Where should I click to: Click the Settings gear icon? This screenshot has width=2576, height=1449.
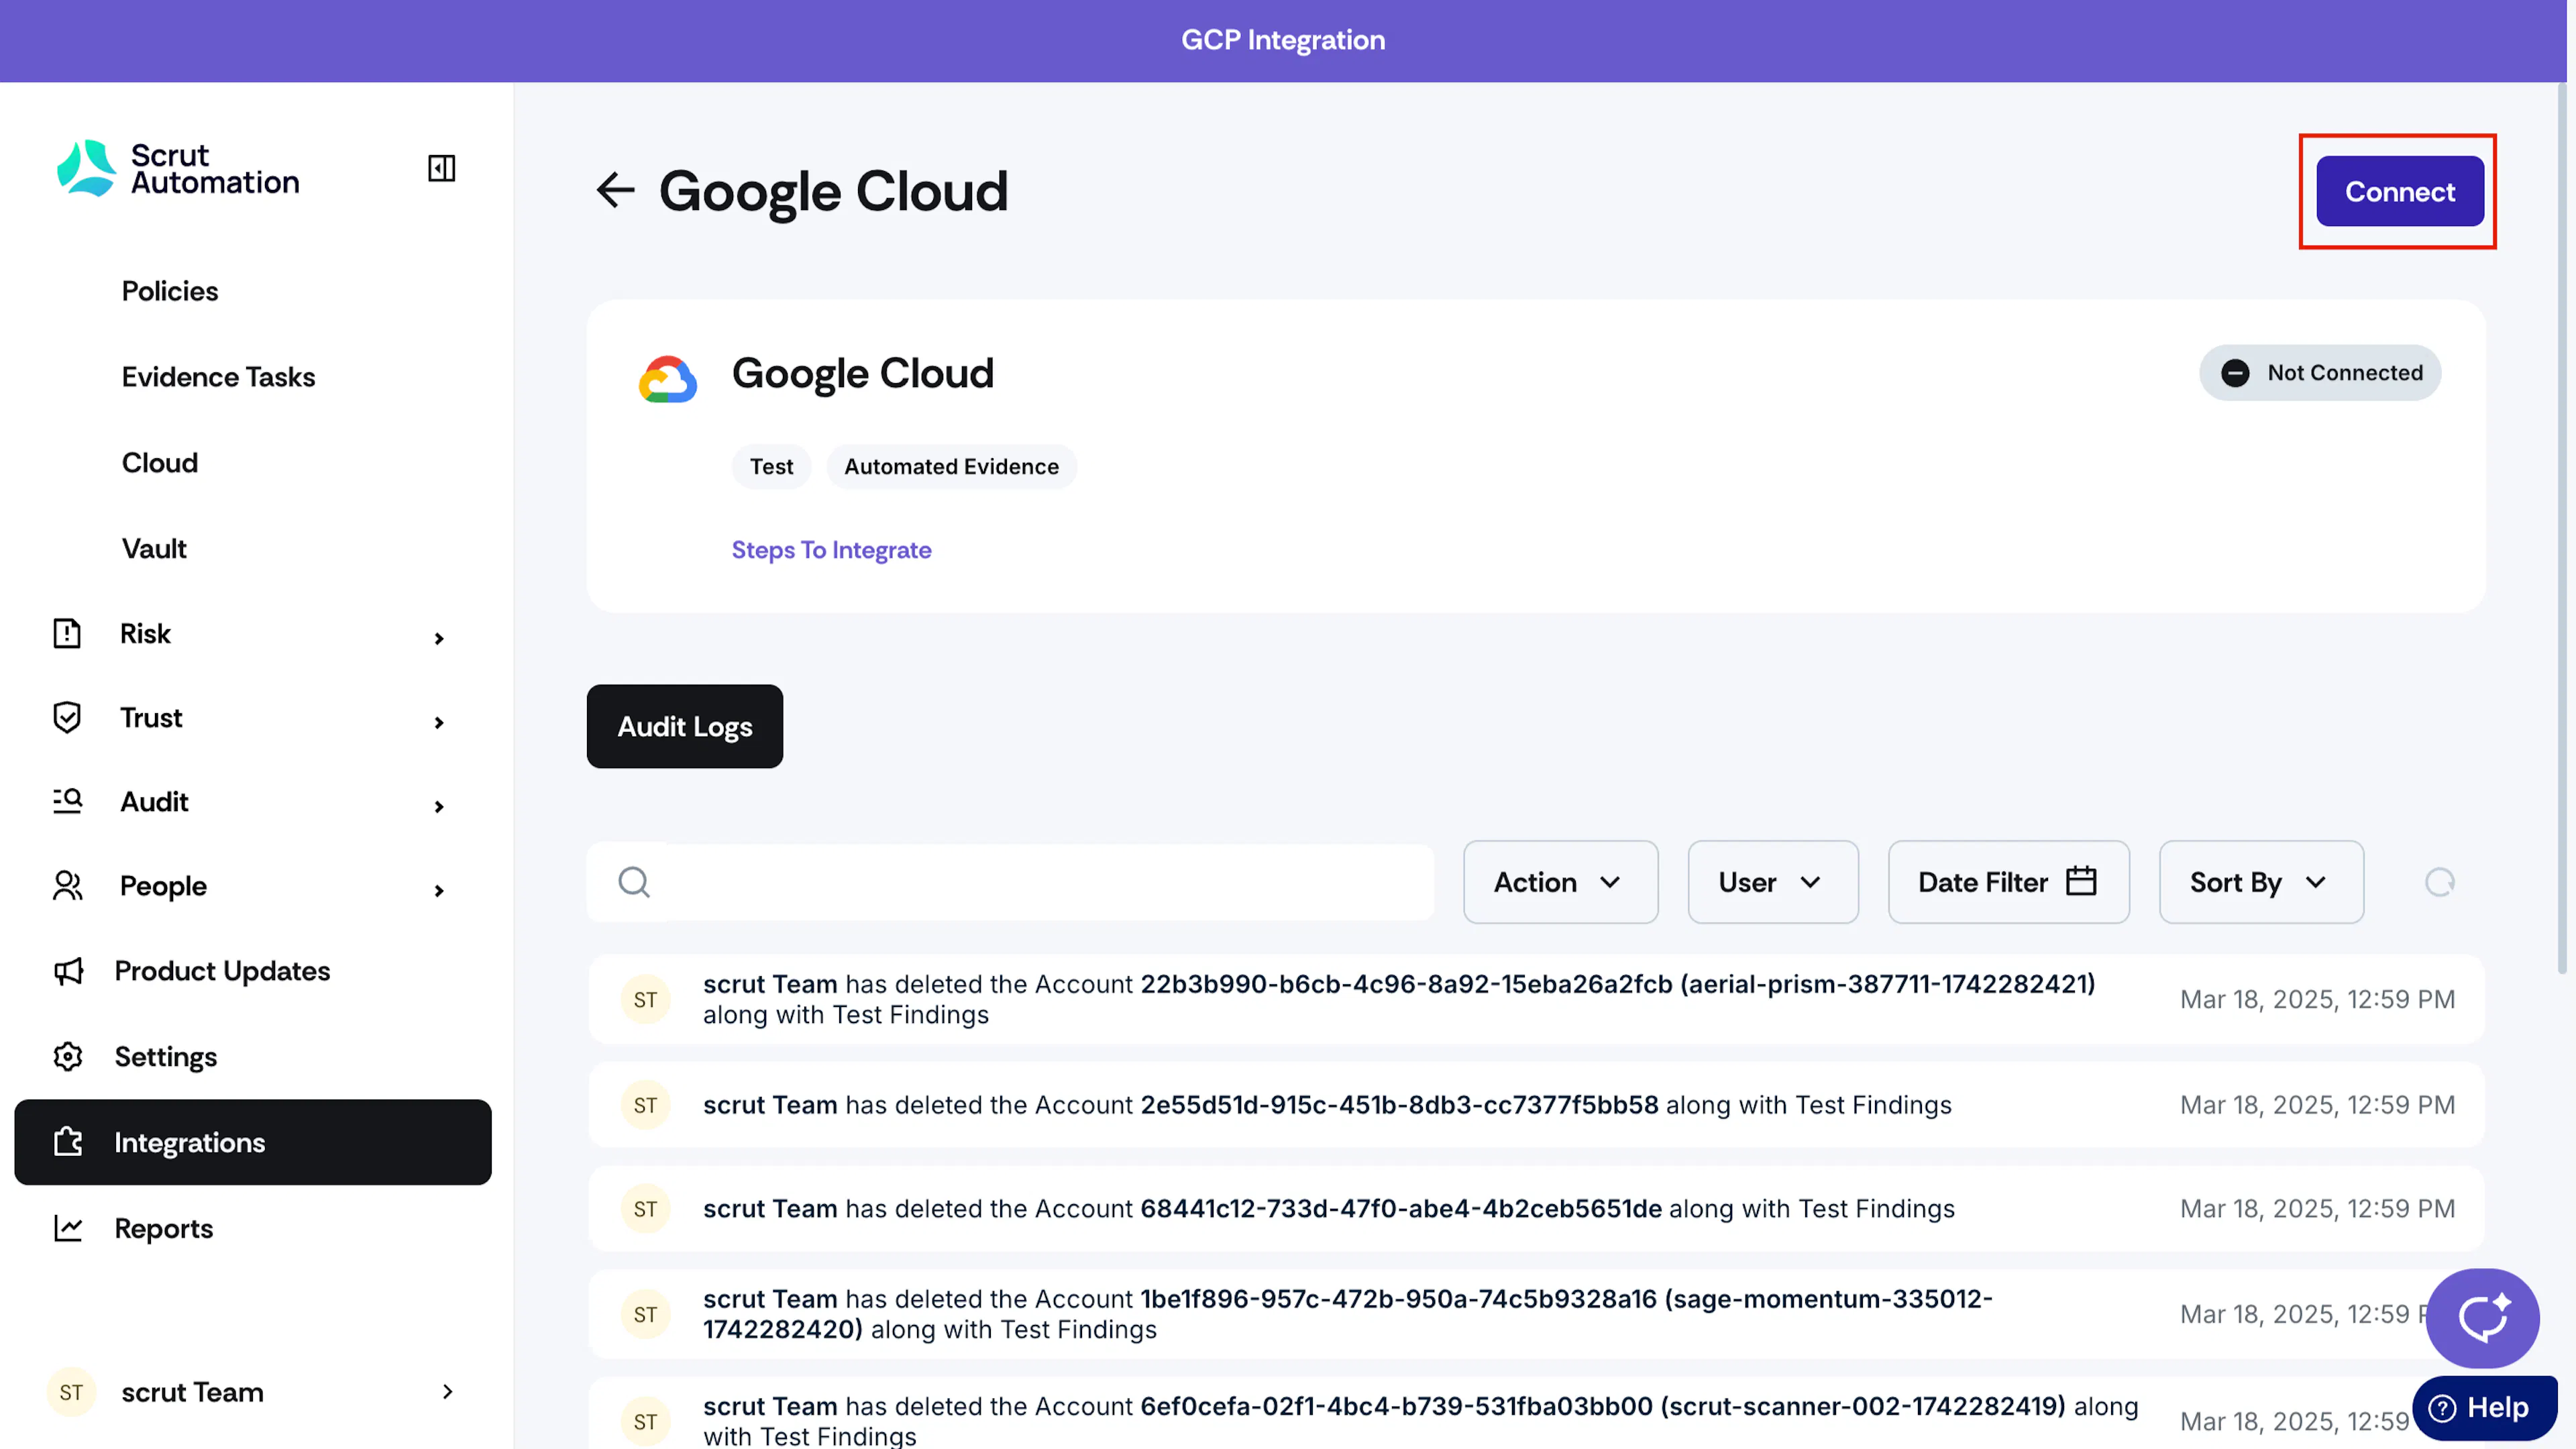pos(68,1057)
